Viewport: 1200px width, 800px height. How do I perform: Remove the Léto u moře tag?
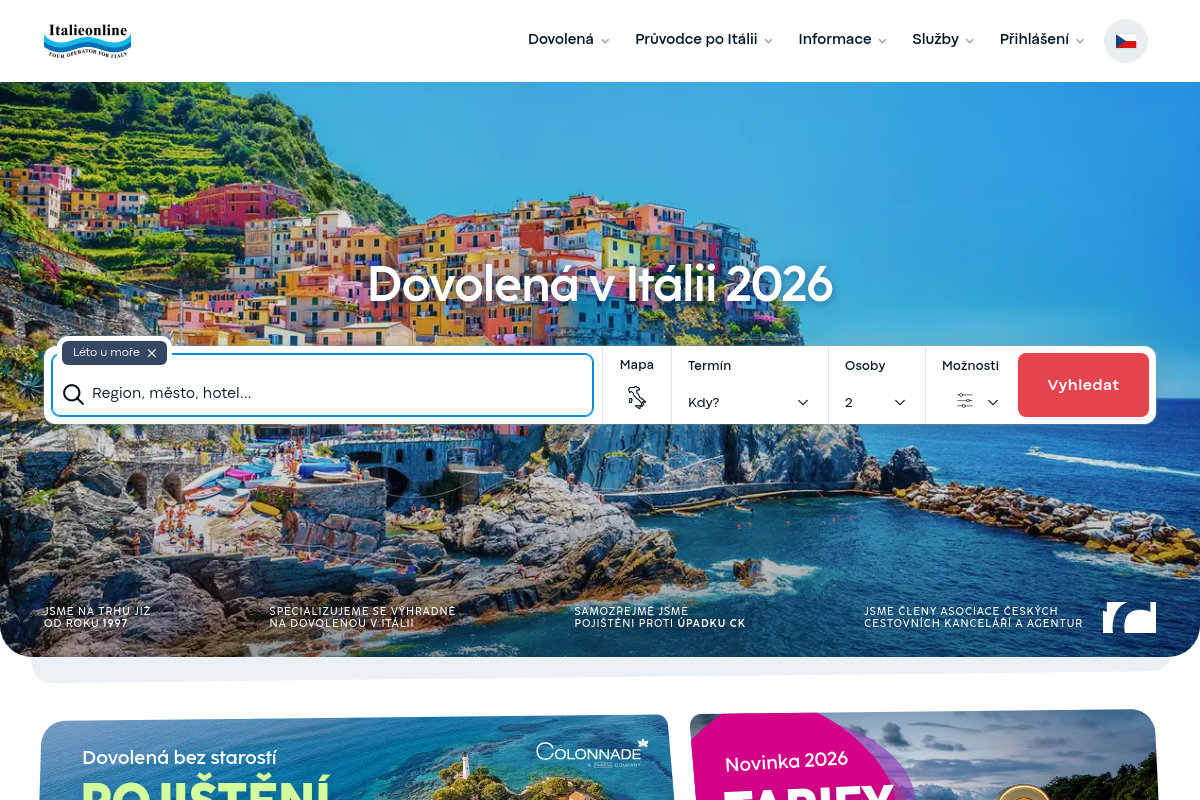pos(152,353)
